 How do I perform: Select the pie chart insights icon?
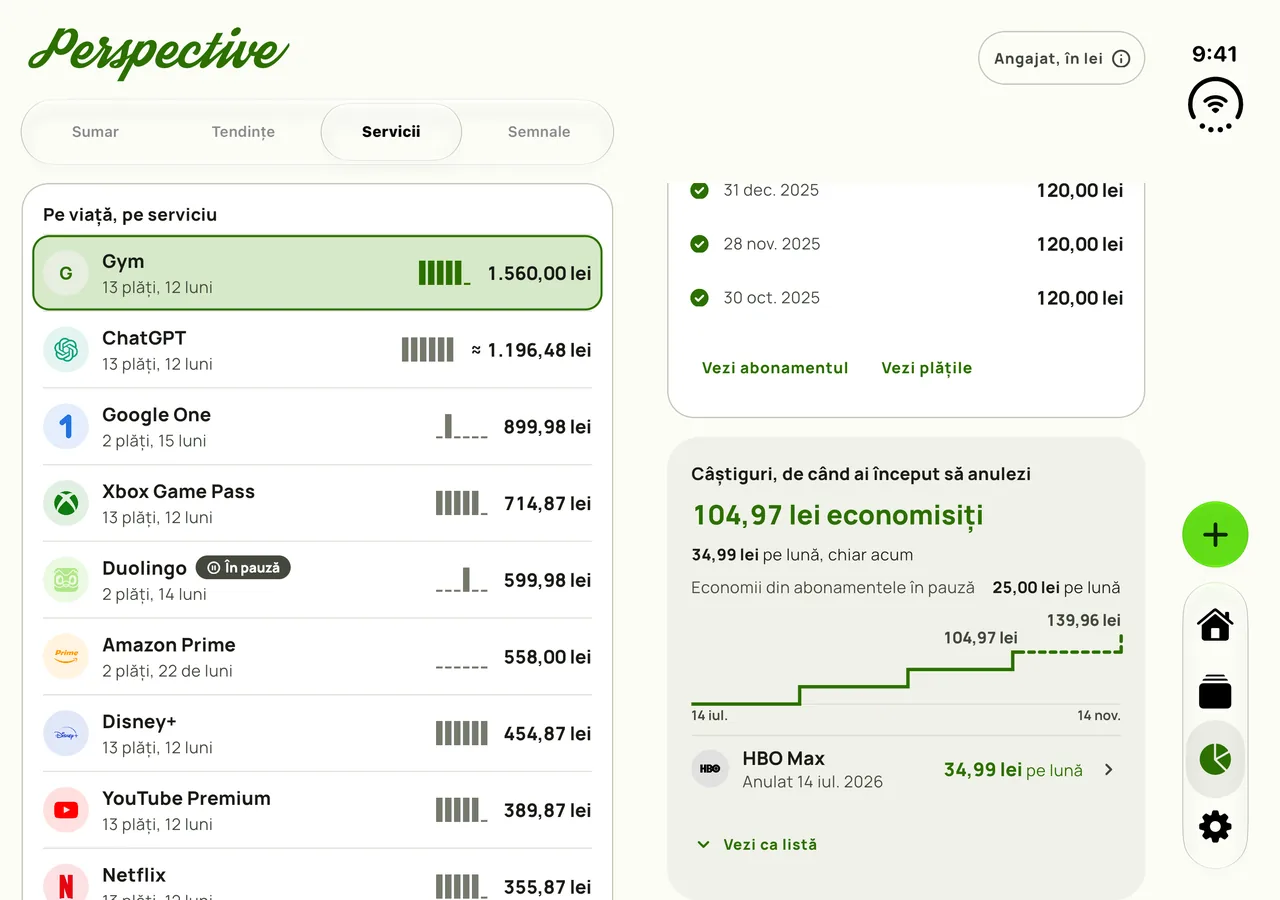coord(1215,759)
